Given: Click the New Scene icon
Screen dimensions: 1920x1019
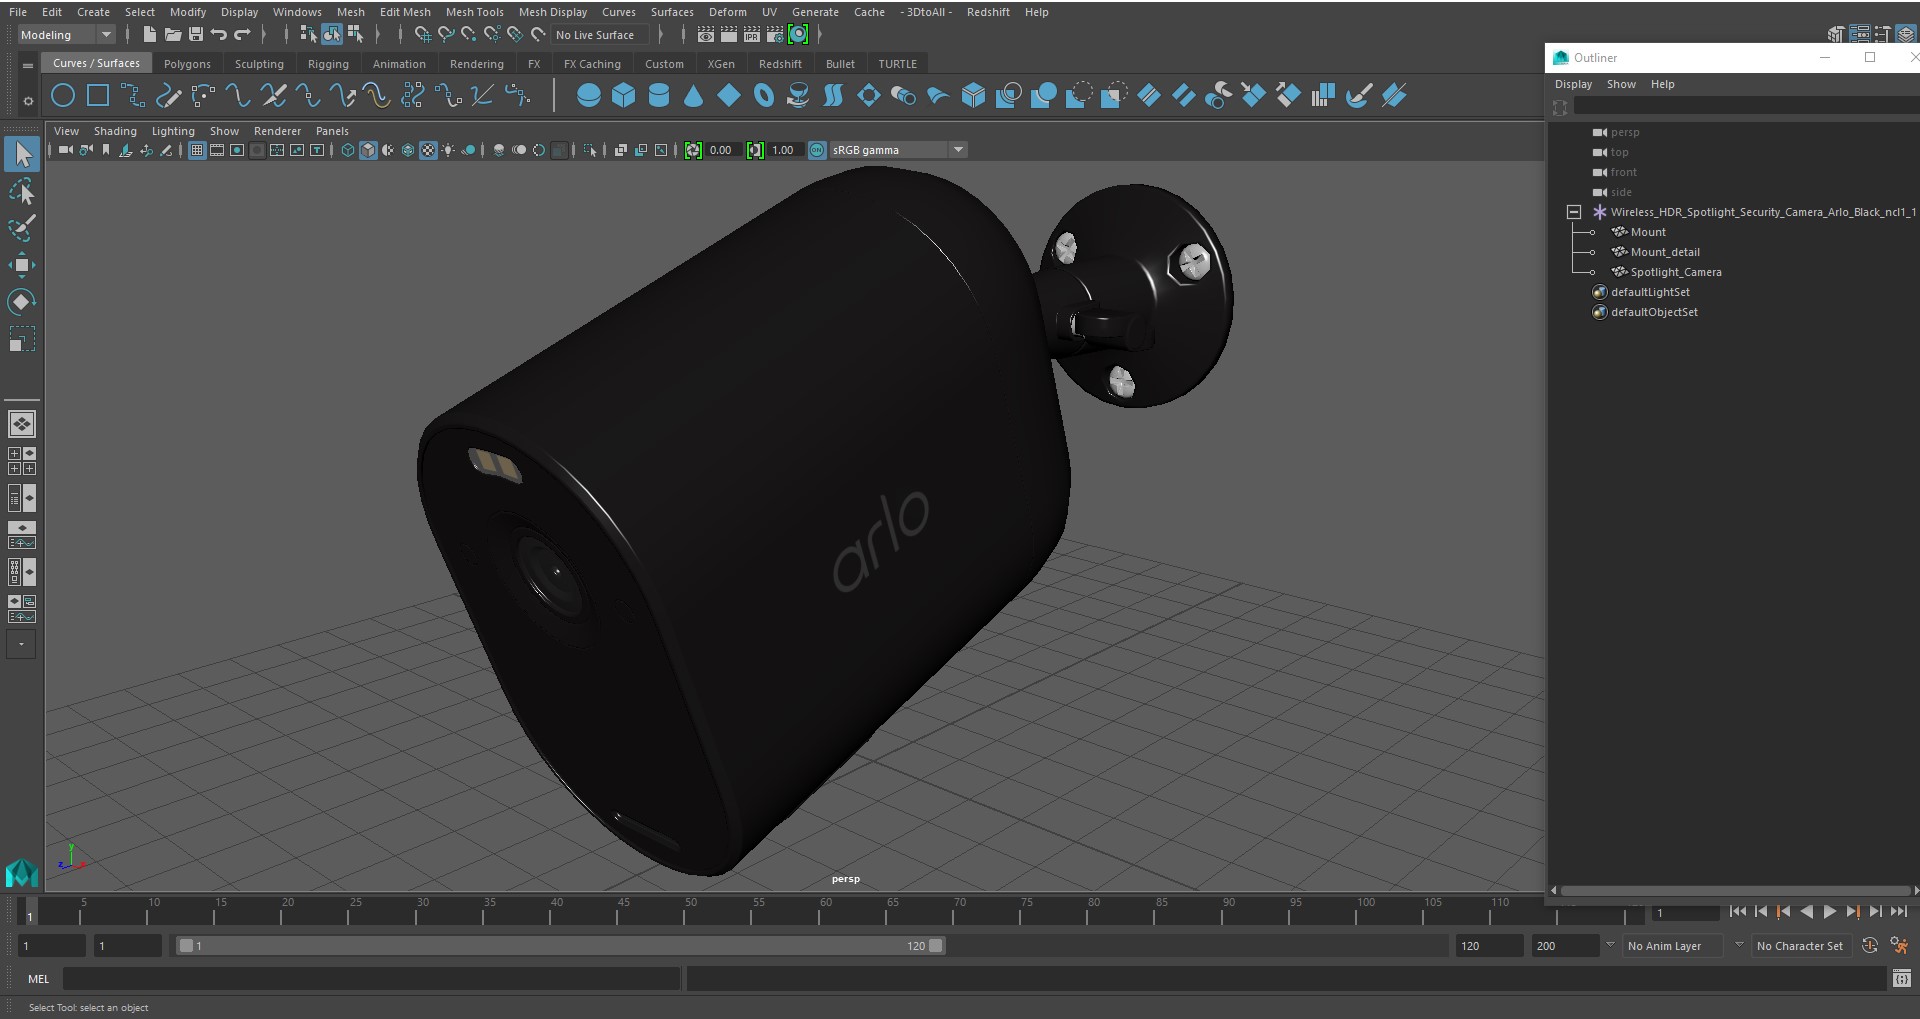Looking at the screenshot, I should point(149,35).
